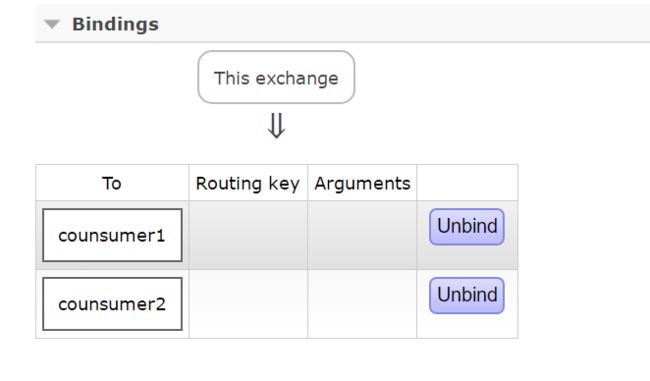This screenshot has width=650, height=381.
Task: Click the Bindings section title text
Action: (x=115, y=24)
